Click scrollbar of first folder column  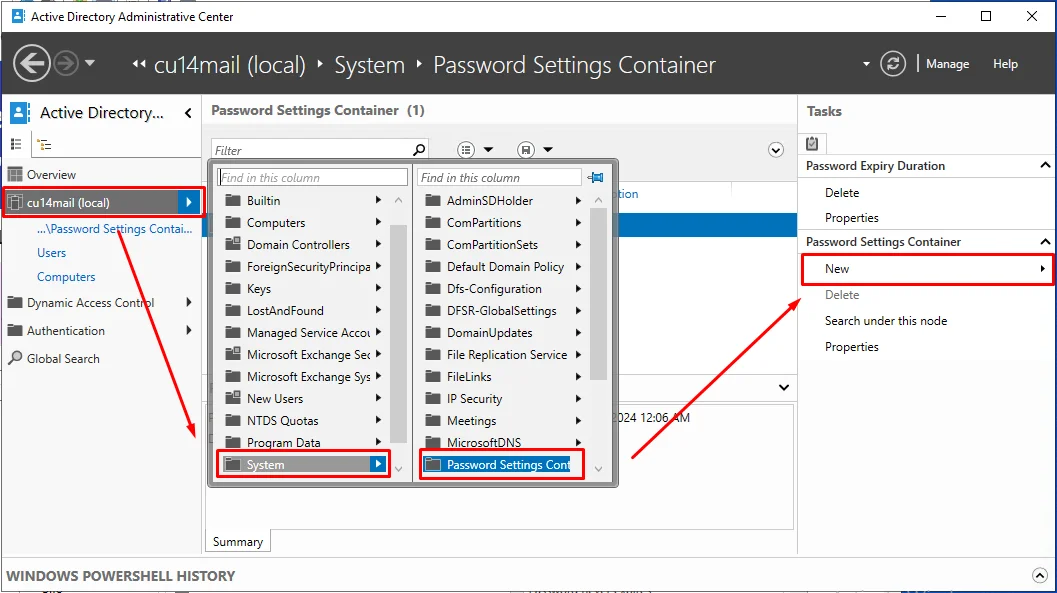(x=398, y=334)
